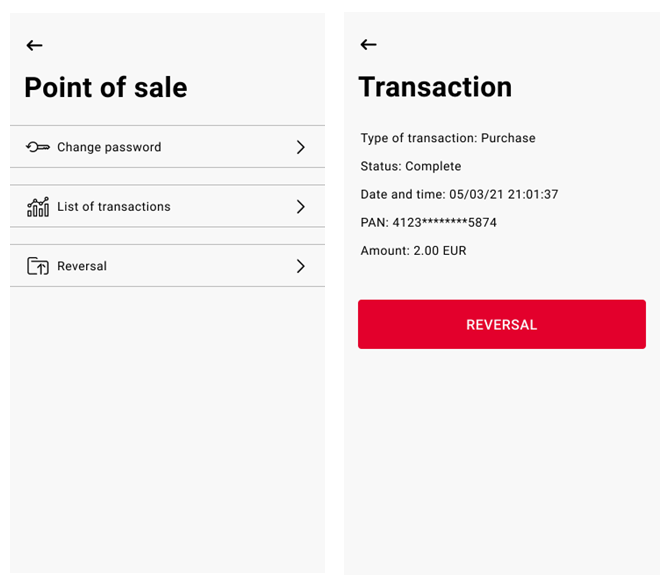
Task: Click the Date and time value line
Action: coord(459,194)
